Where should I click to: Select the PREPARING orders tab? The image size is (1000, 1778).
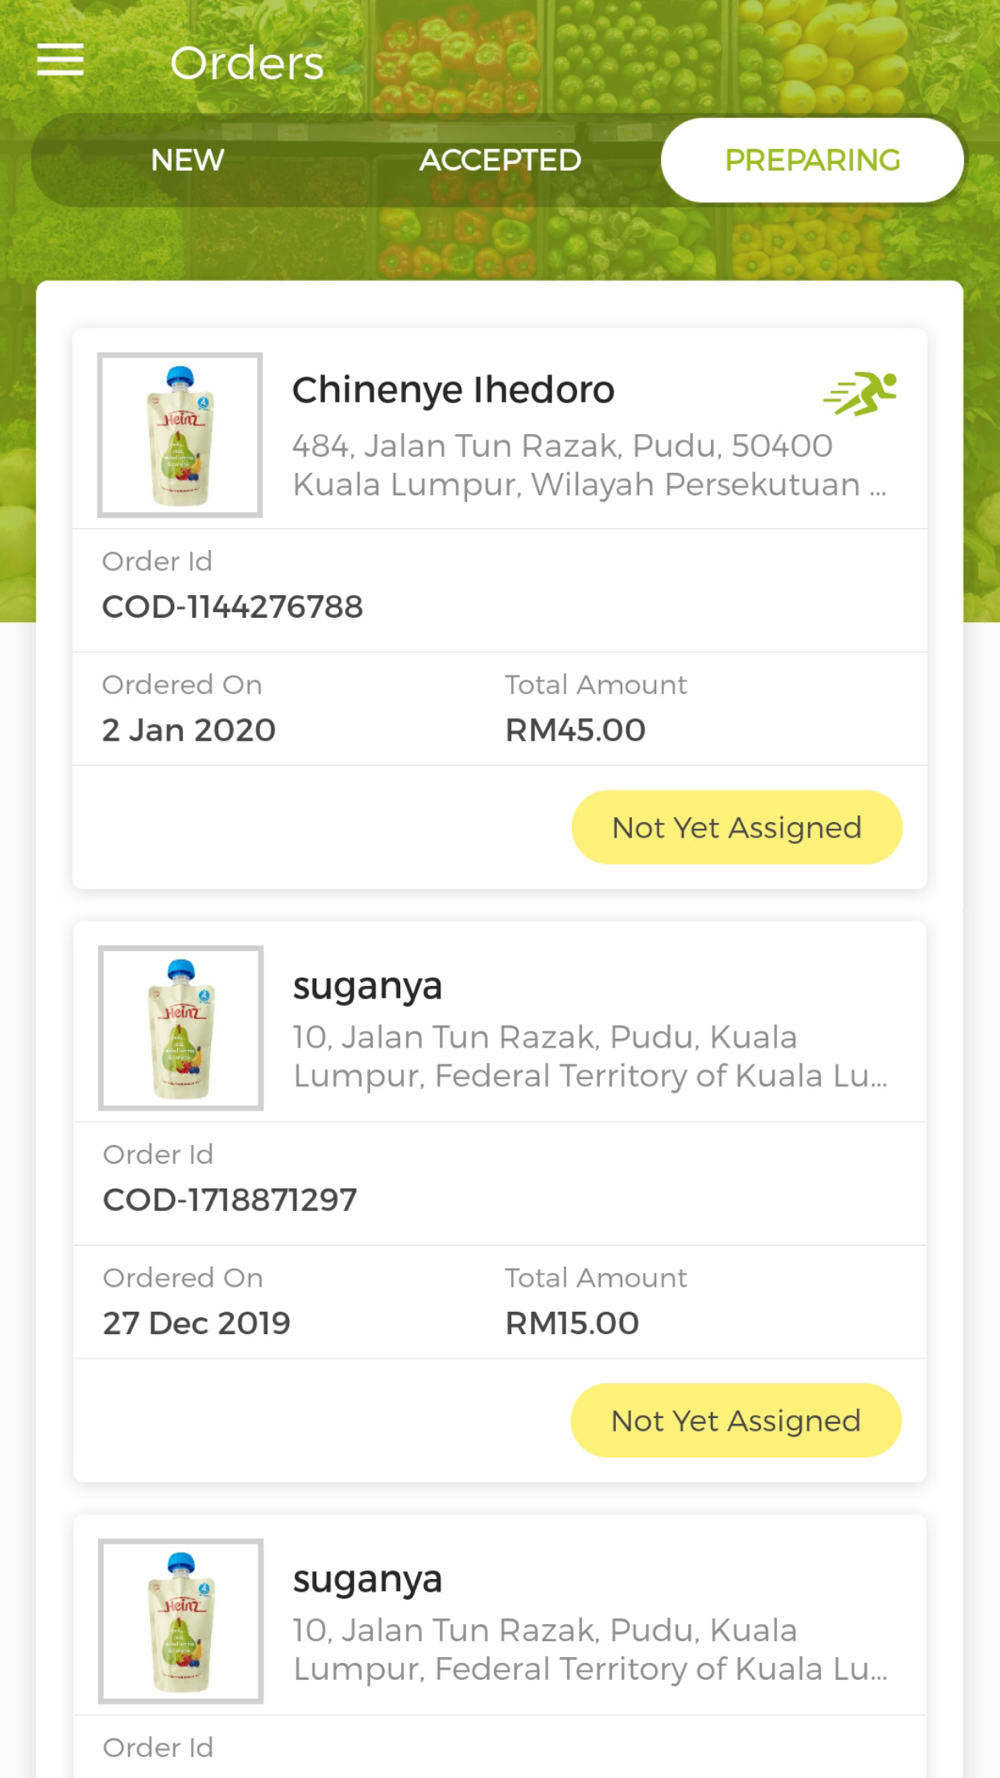(x=812, y=160)
